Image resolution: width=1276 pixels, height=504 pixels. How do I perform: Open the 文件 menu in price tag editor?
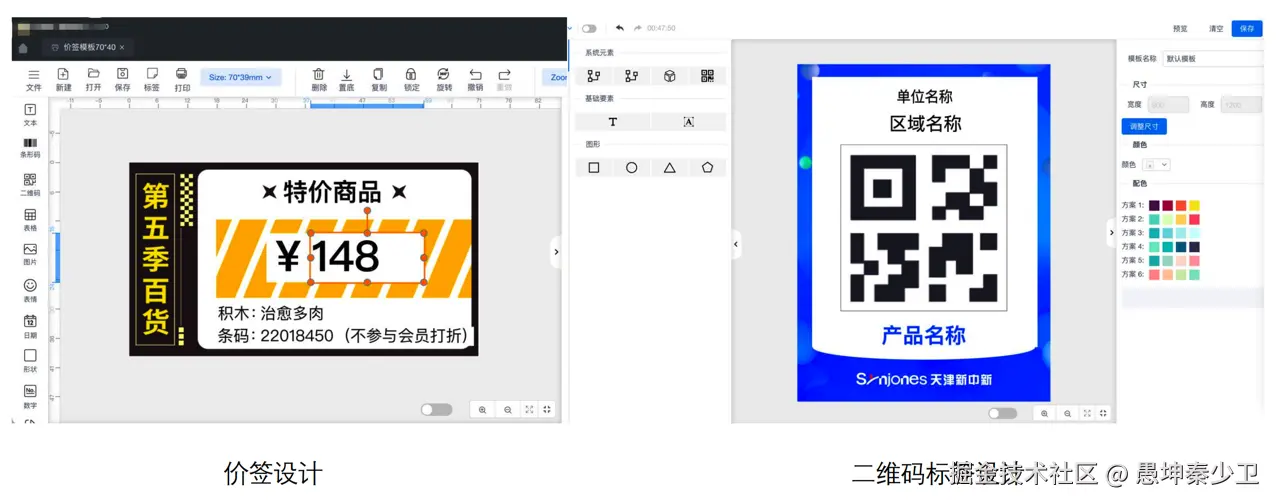pos(34,80)
